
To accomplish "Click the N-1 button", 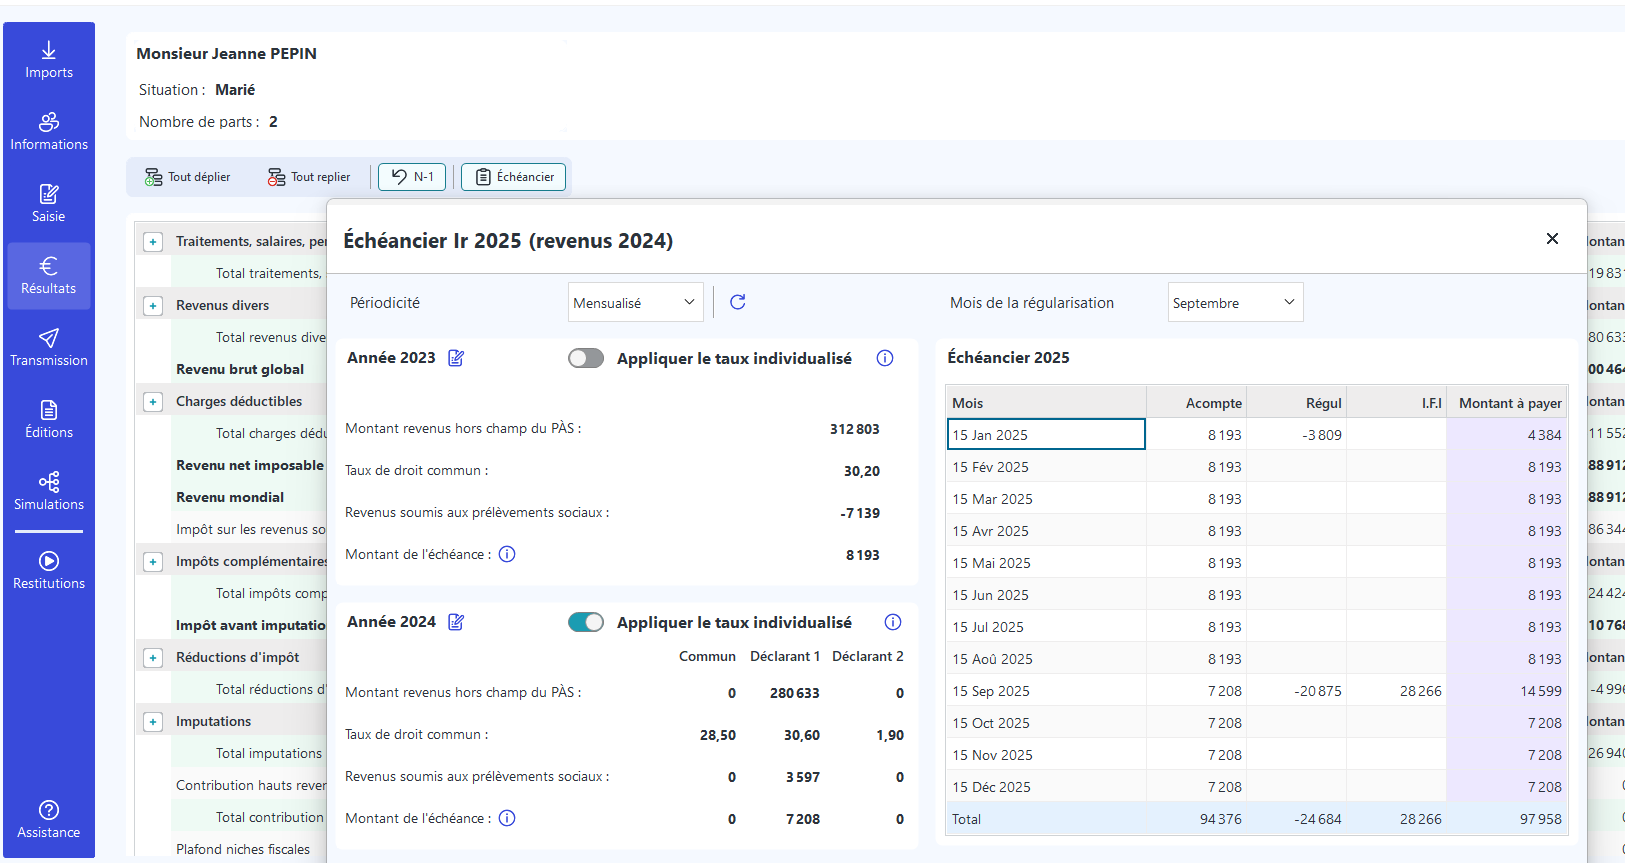I will click(412, 177).
